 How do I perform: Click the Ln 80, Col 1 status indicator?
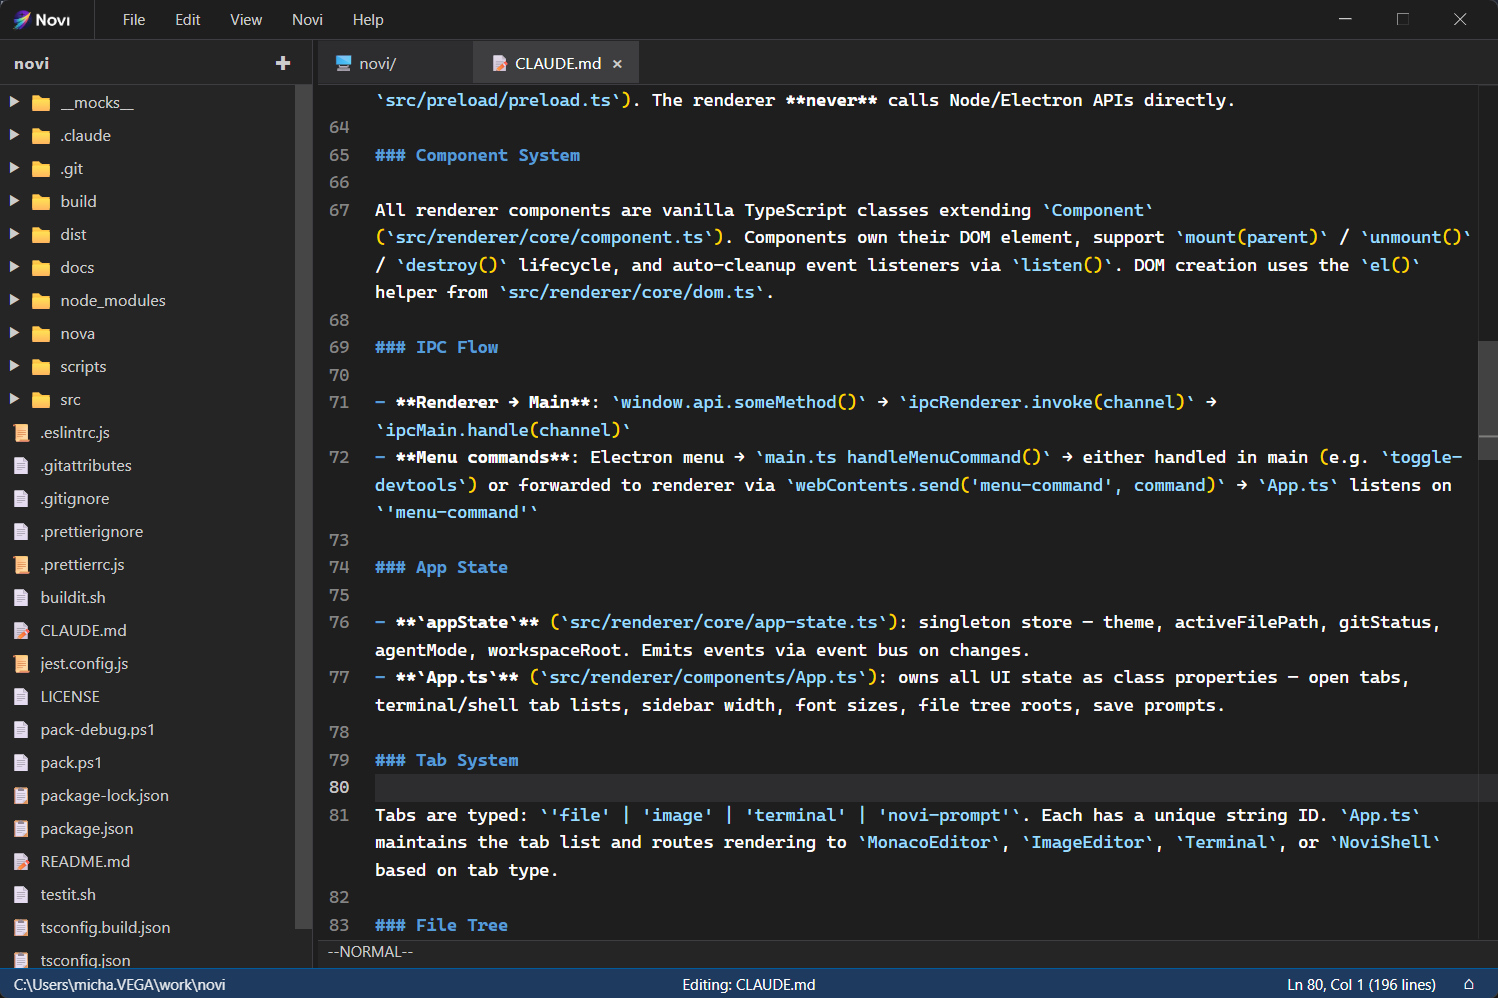point(1361,985)
